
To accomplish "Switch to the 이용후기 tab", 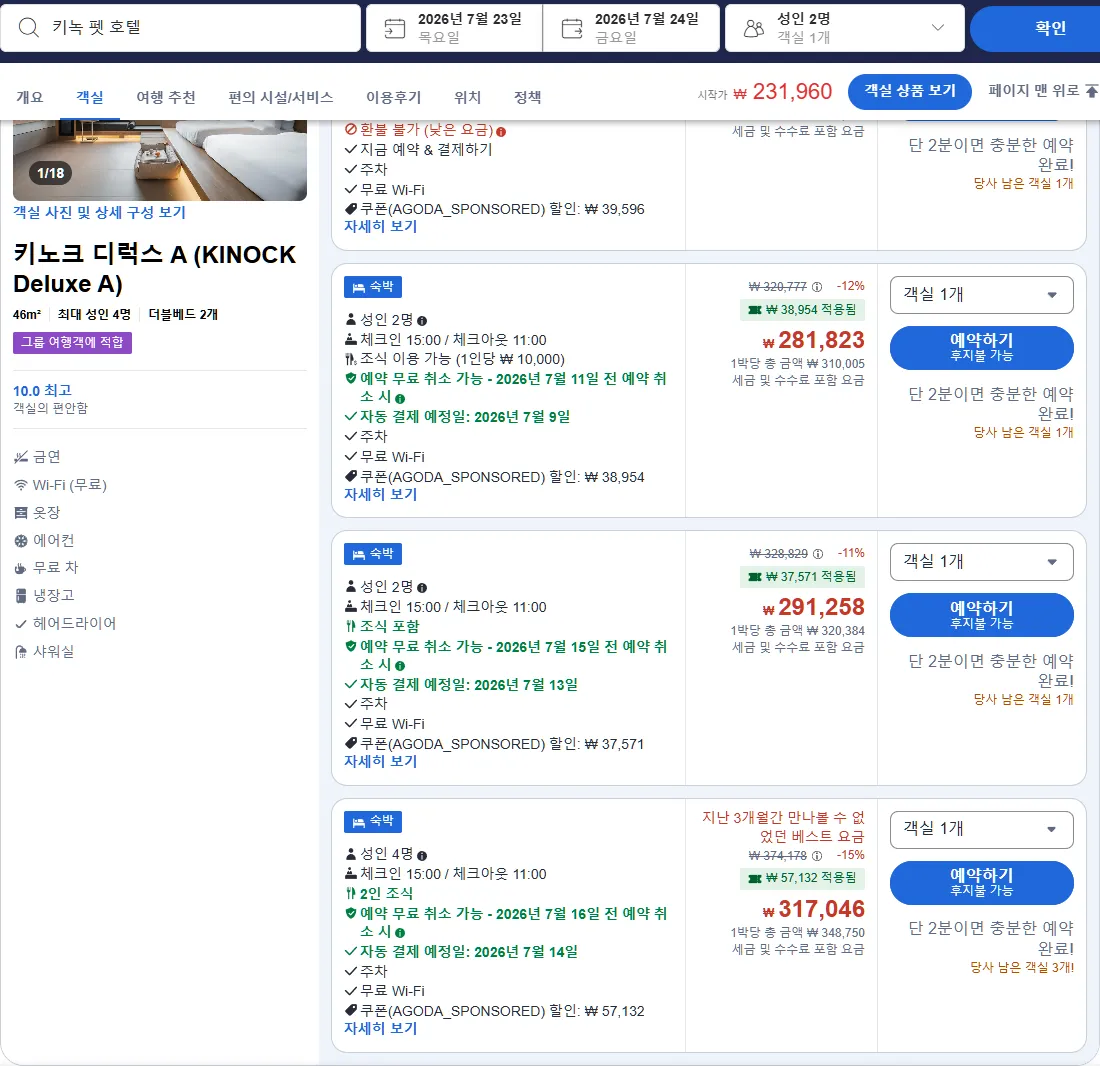I will [x=394, y=97].
